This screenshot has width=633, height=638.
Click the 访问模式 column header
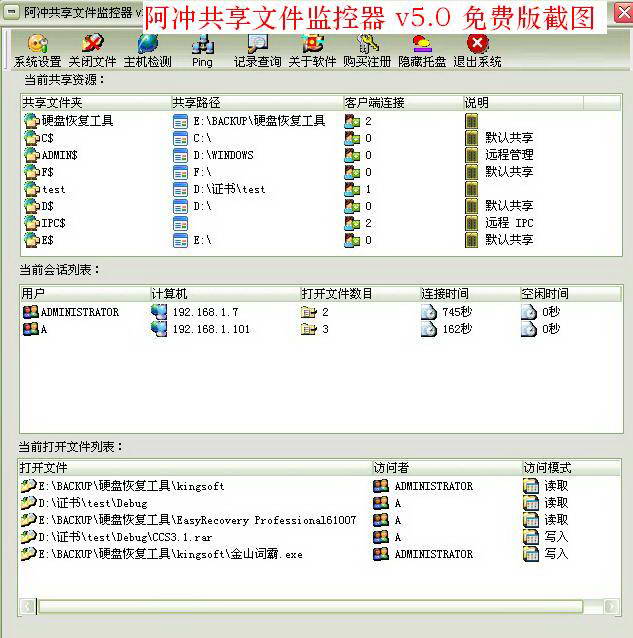tap(570, 468)
